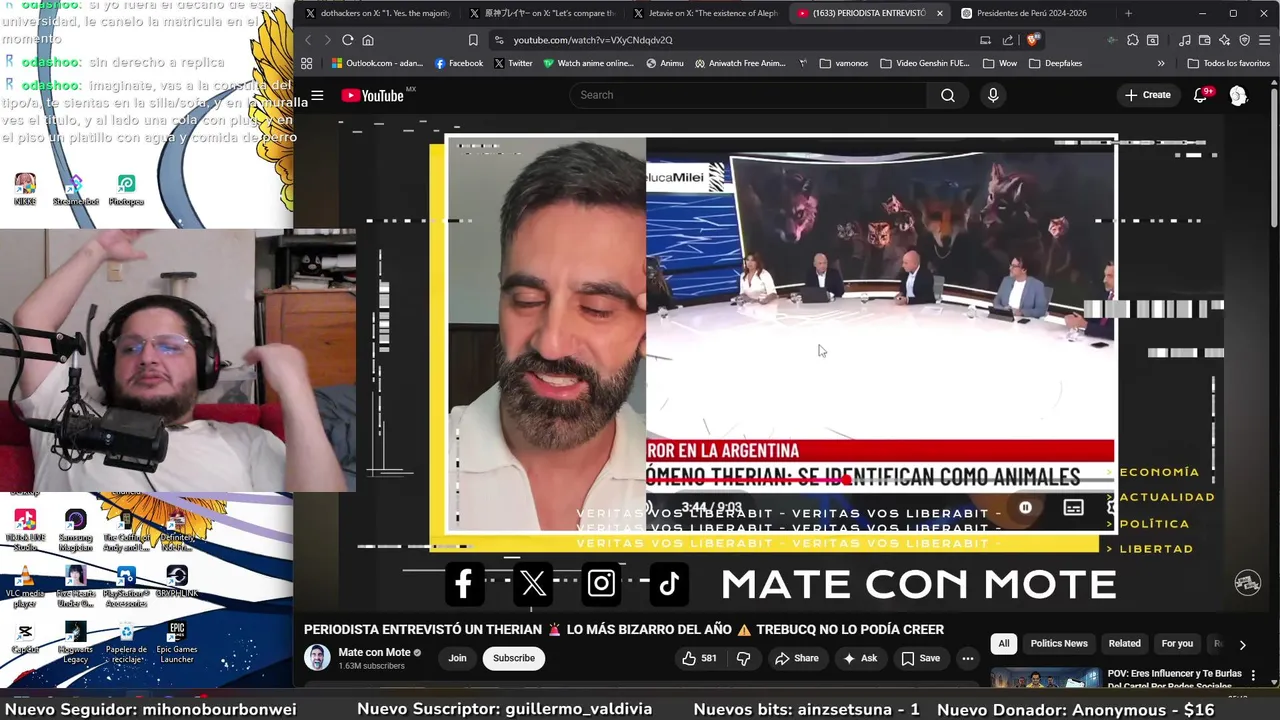Image resolution: width=1280 pixels, height=720 pixels.
Task: Open TikTok LIVE Studio desktop shortcut
Action: (x=25, y=530)
